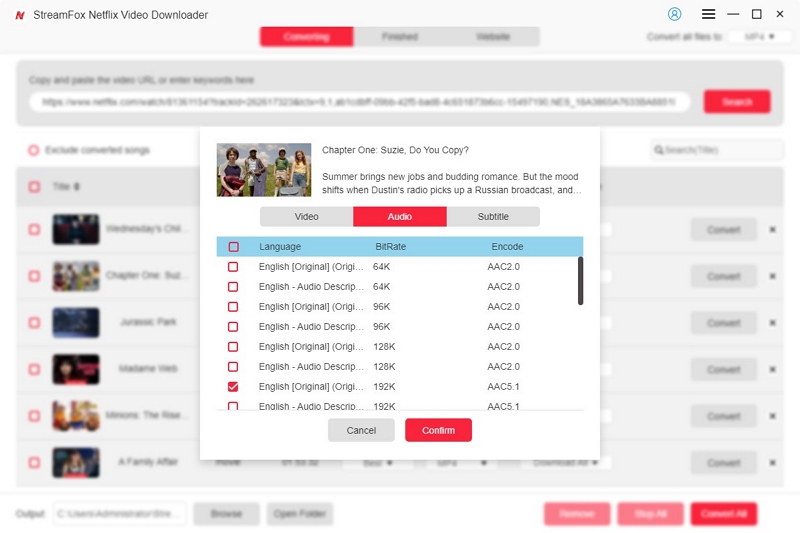Uncheck English [Original] 192K AAC5.1 track

pos(233,387)
